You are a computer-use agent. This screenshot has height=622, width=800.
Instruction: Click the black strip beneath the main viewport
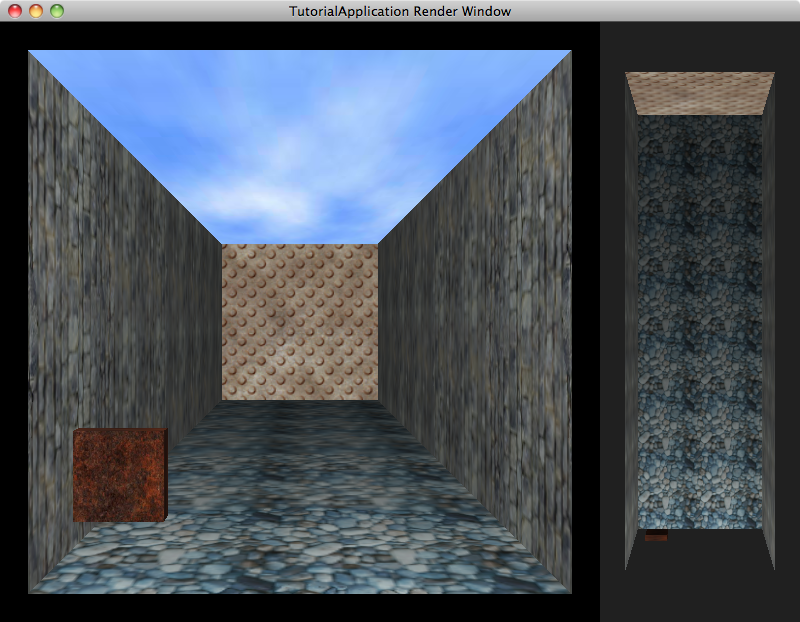[300, 608]
